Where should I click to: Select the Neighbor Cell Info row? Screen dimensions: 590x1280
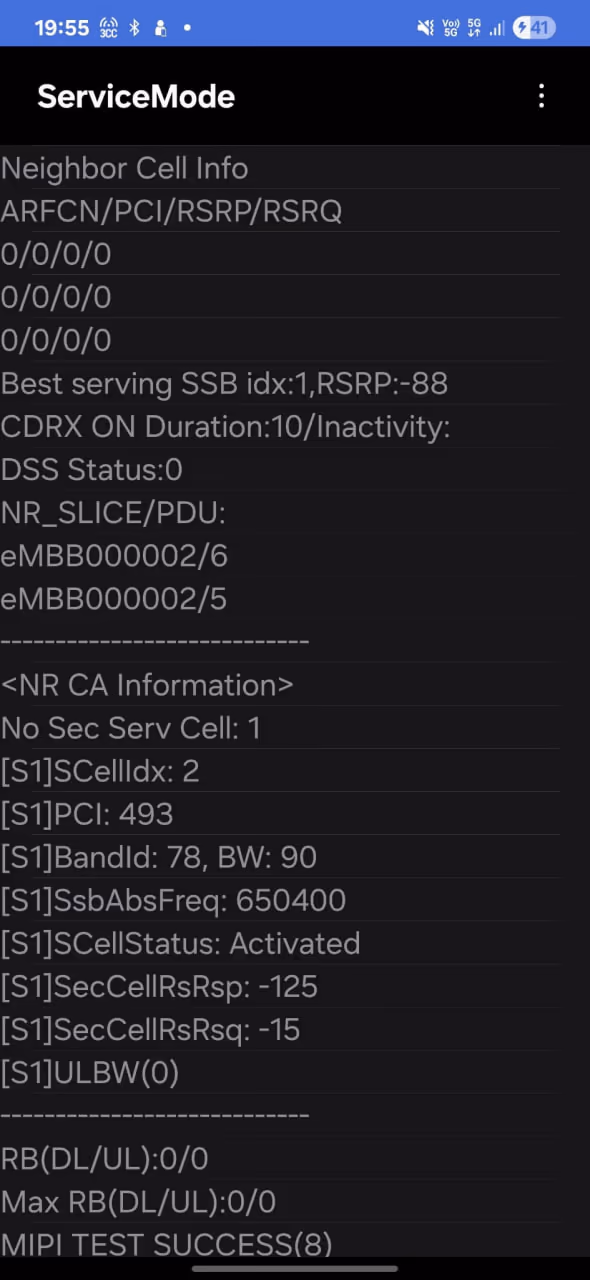280,168
